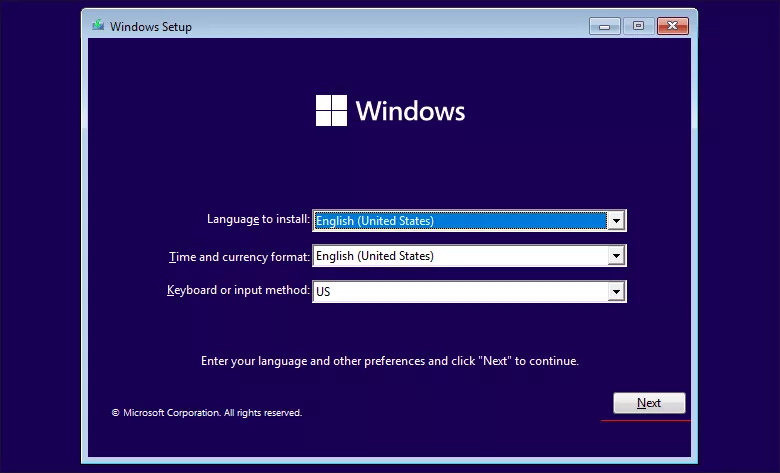Click the Keyboard or input method label
Viewport: 780px width, 473px height.
pyautogui.click(x=238, y=290)
